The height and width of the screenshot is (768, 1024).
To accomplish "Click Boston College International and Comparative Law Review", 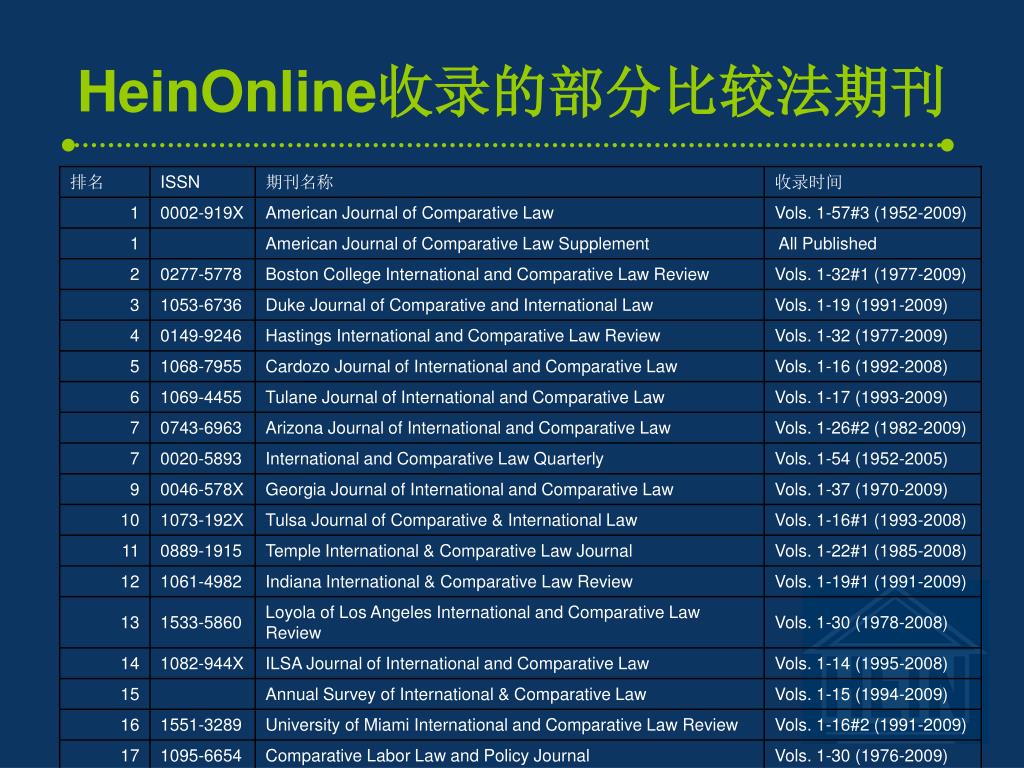I will click(487, 274).
